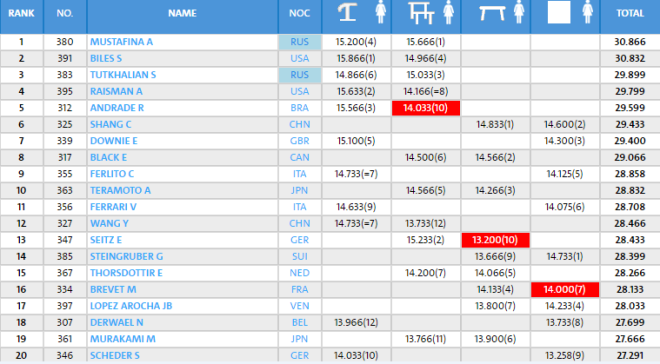Sort by the TOTAL column header
Viewport: 660px width, 364px height.
point(630,13)
